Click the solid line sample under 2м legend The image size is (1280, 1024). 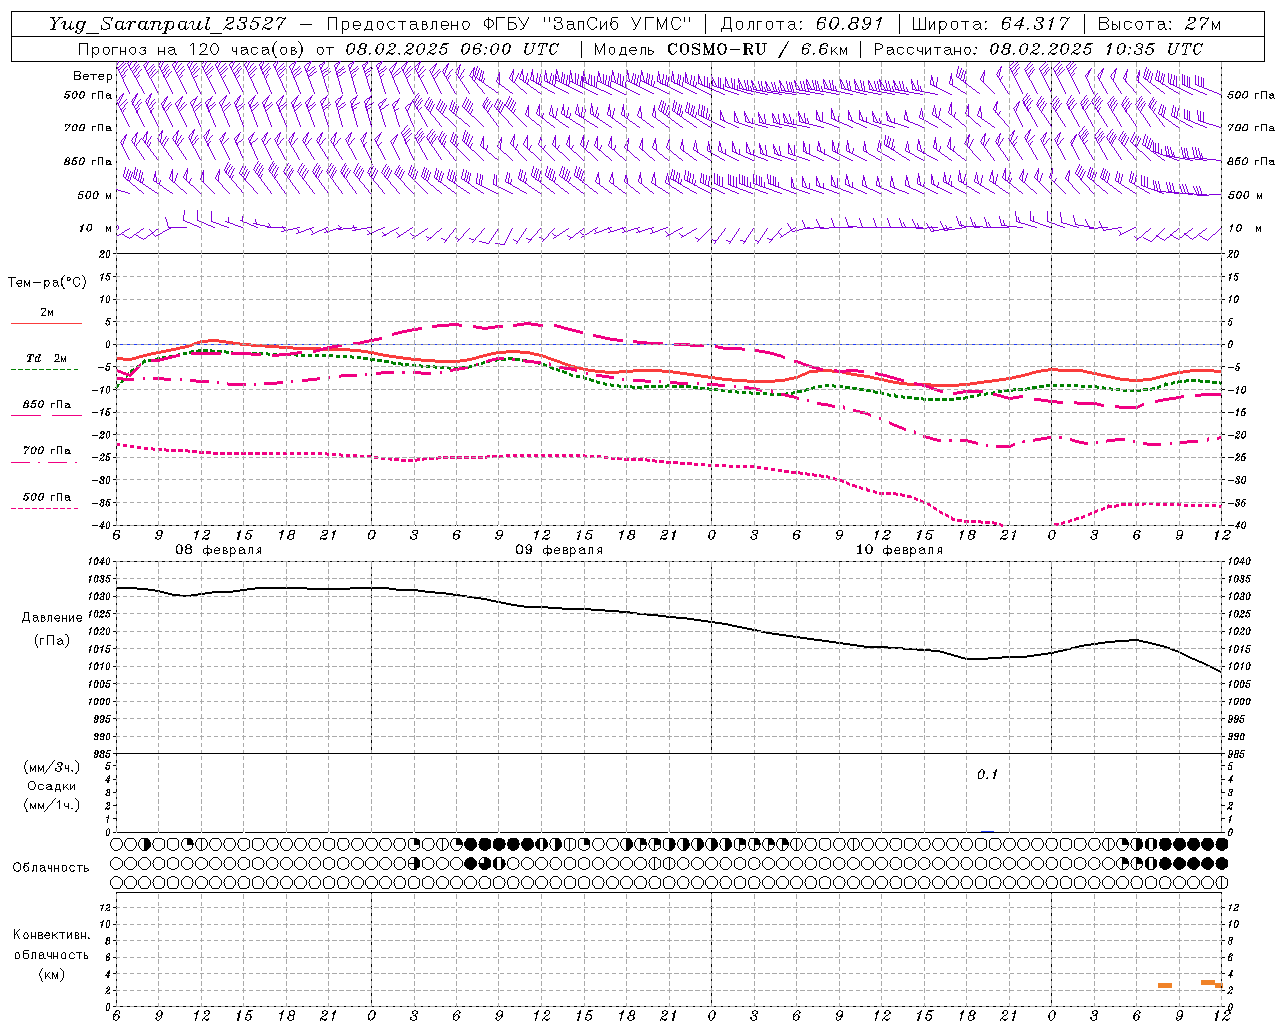click(46, 324)
